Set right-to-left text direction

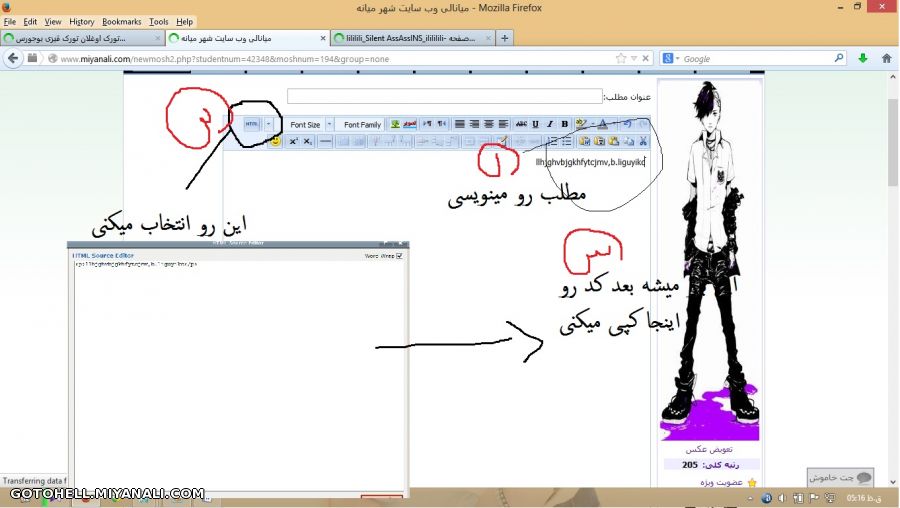click(x=441, y=124)
